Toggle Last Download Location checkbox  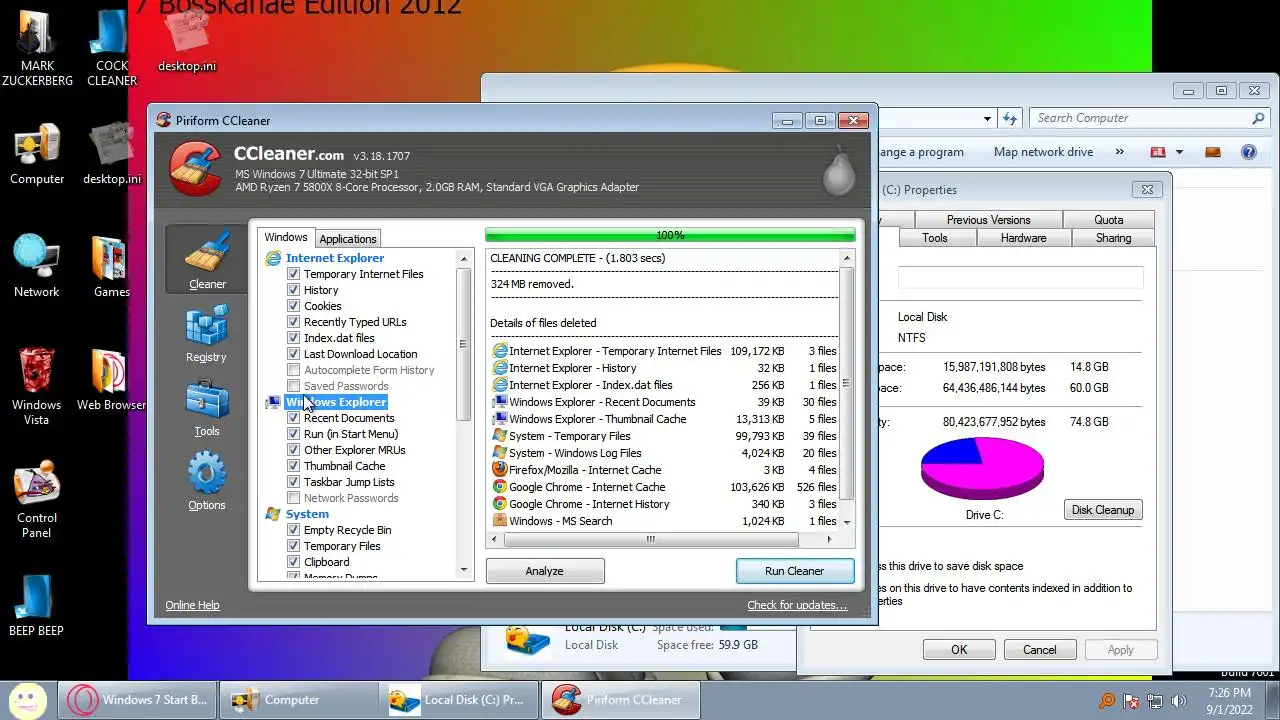(x=293, y=354)
